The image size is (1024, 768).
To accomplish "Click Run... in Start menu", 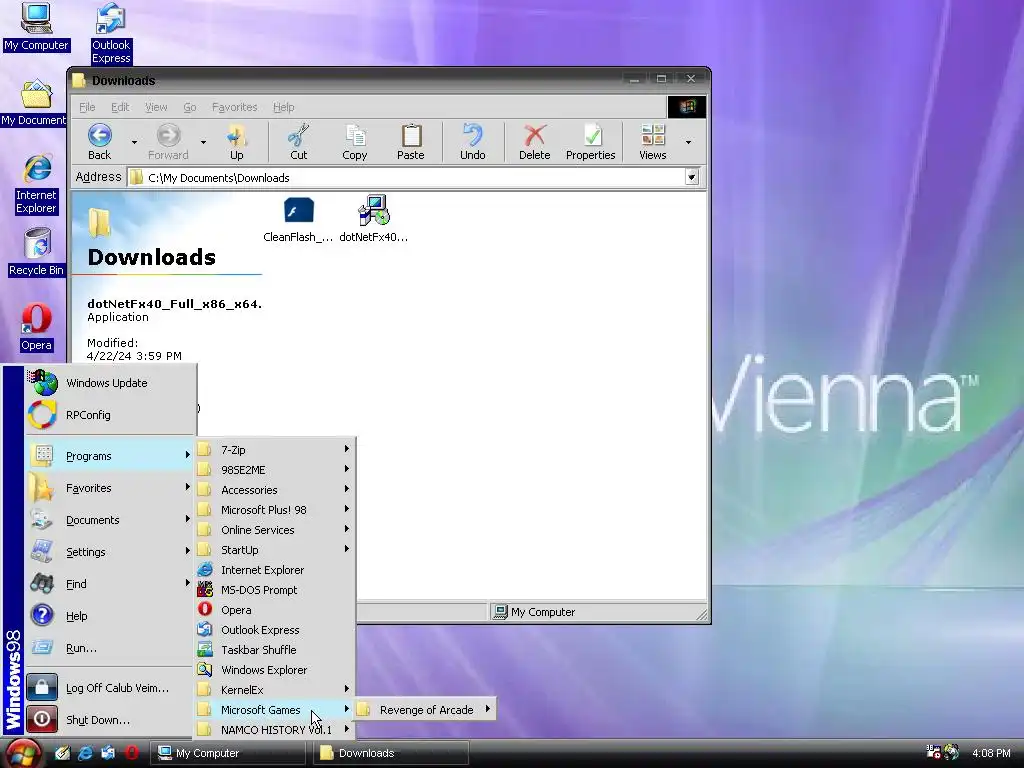I will pyautogui.click(x=111, y=648).
